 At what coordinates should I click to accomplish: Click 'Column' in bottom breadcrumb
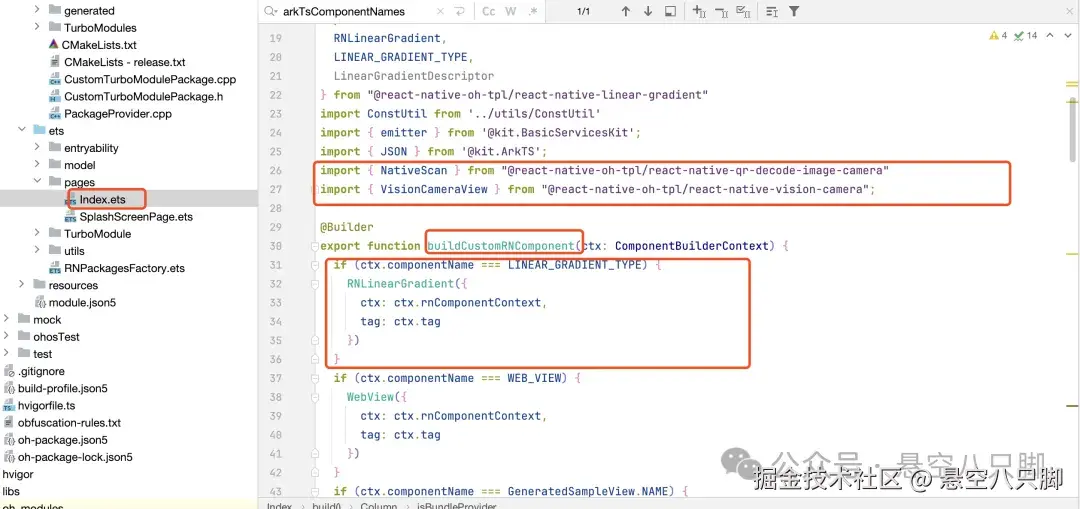[378, 506]
